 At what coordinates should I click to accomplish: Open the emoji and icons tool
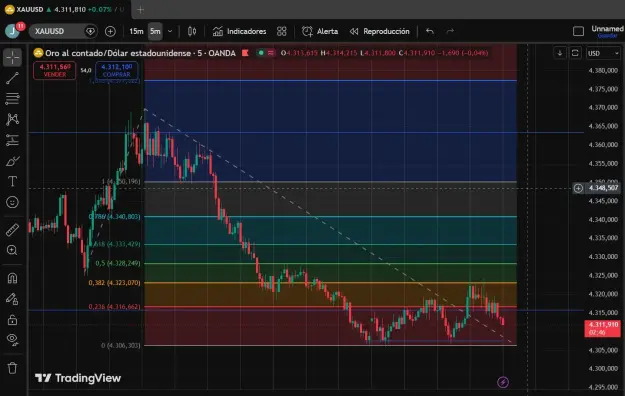12,202
